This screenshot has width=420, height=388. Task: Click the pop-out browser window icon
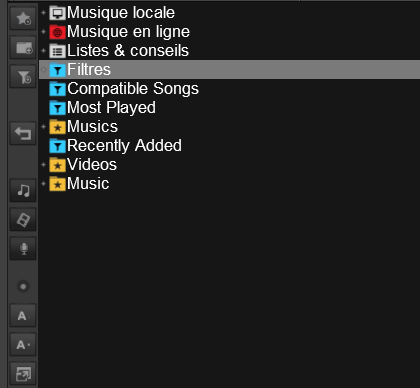click(x=23, y=374)
